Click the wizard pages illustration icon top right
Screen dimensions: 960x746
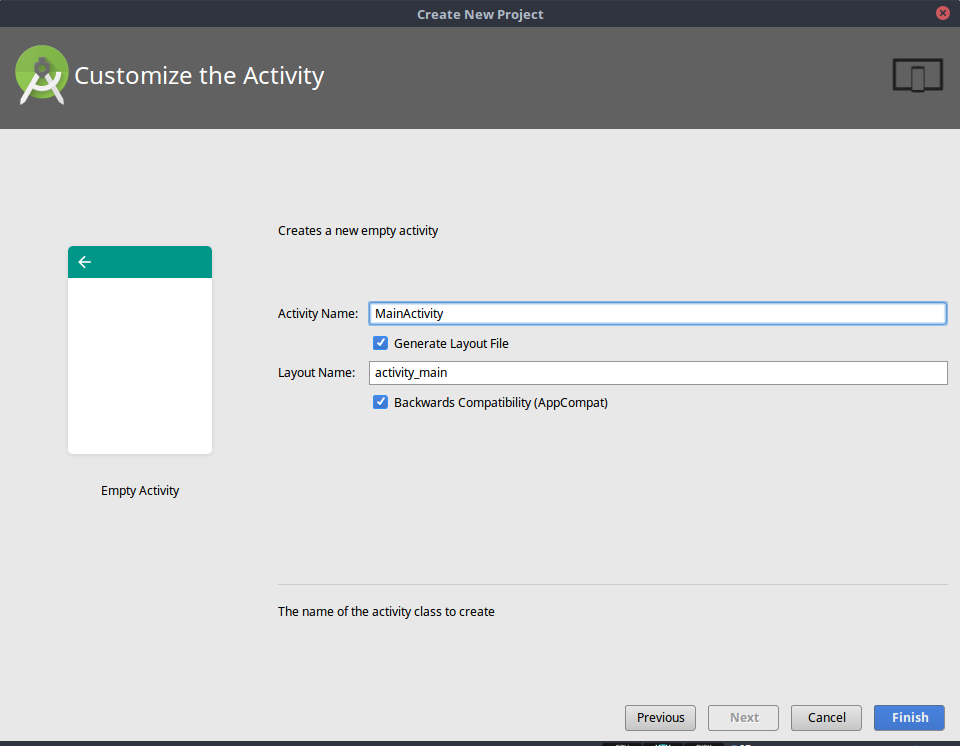[x=917, y=75]
